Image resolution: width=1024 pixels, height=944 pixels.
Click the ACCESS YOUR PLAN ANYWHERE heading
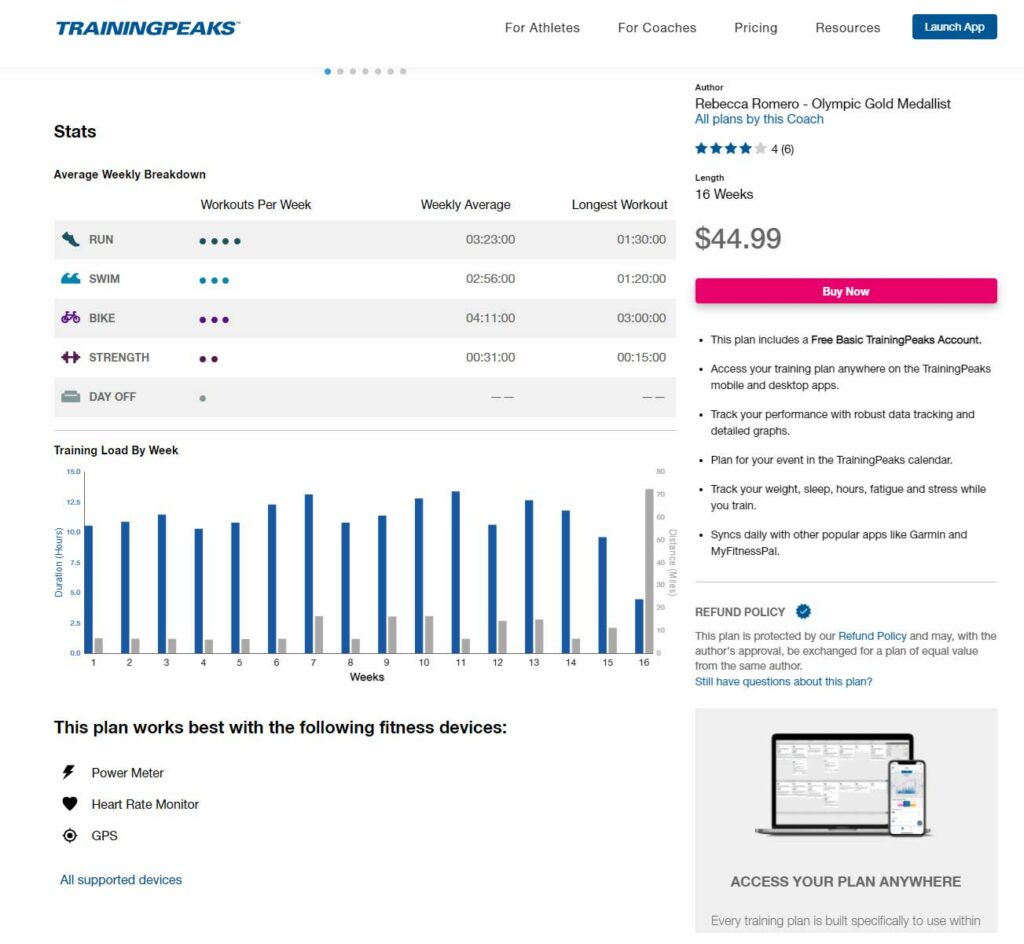pyautogui.click(x=846, y=881)
